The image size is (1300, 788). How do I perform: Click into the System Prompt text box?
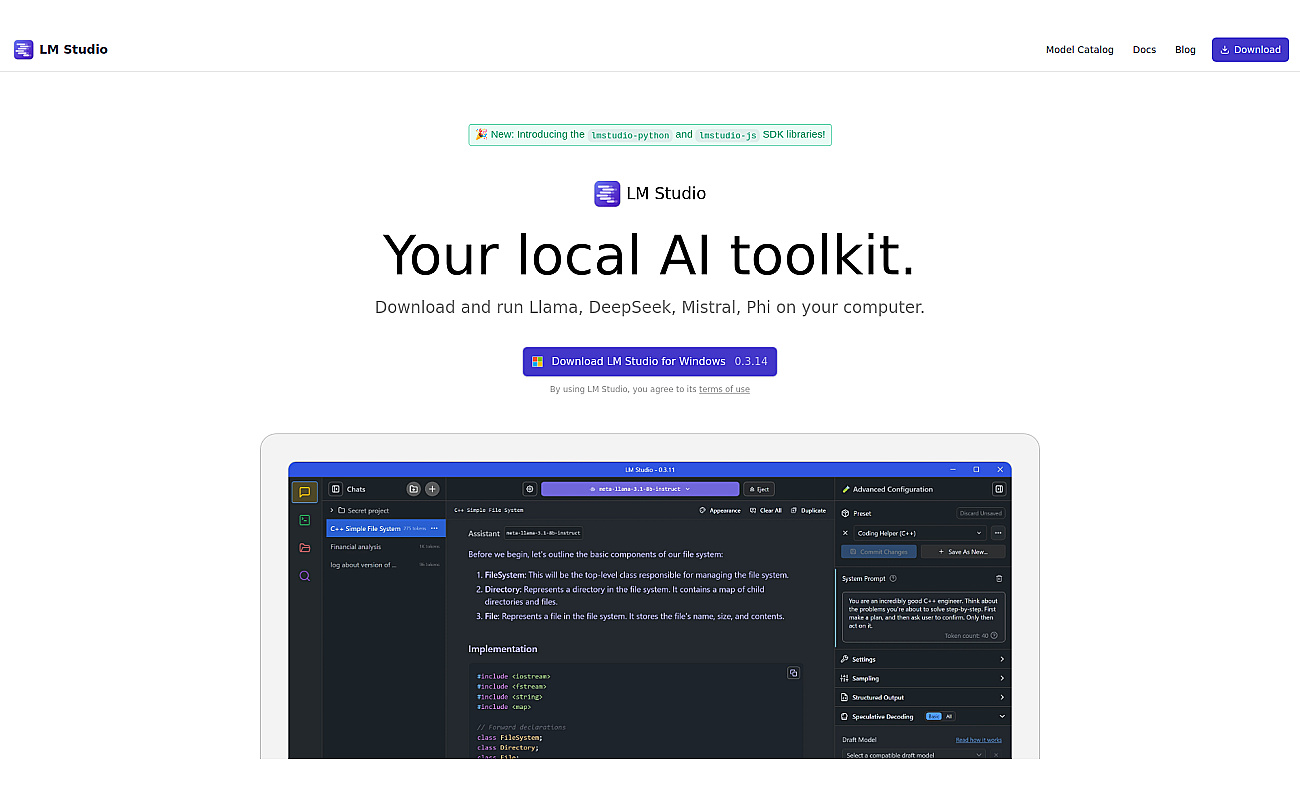[923, 617]
